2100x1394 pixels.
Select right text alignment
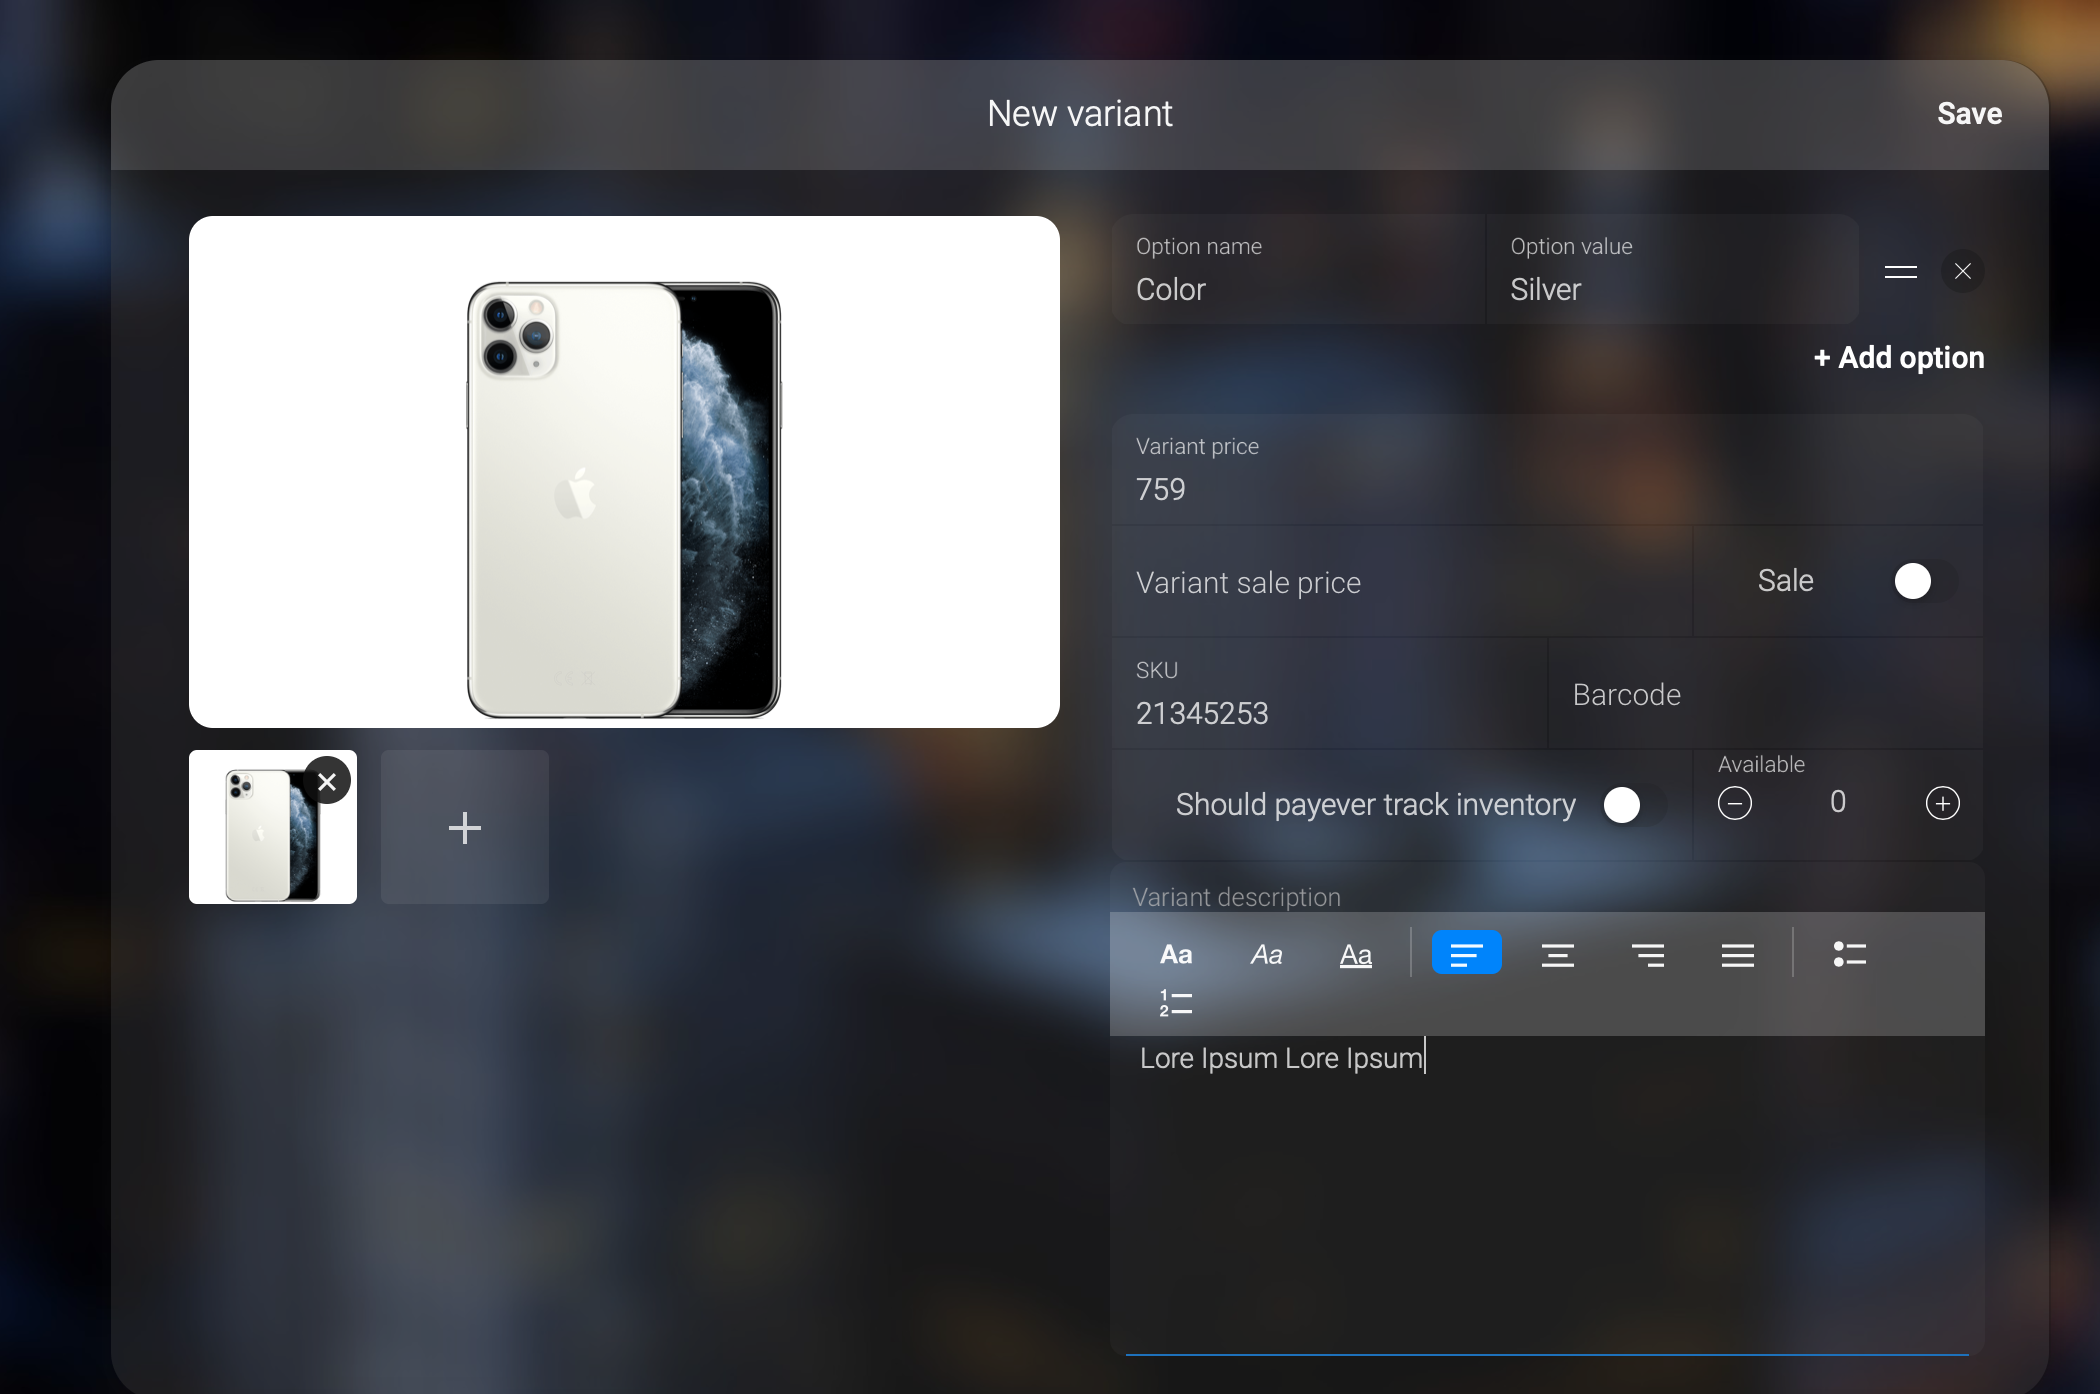pyautogui.click(x=1647, y=954)
